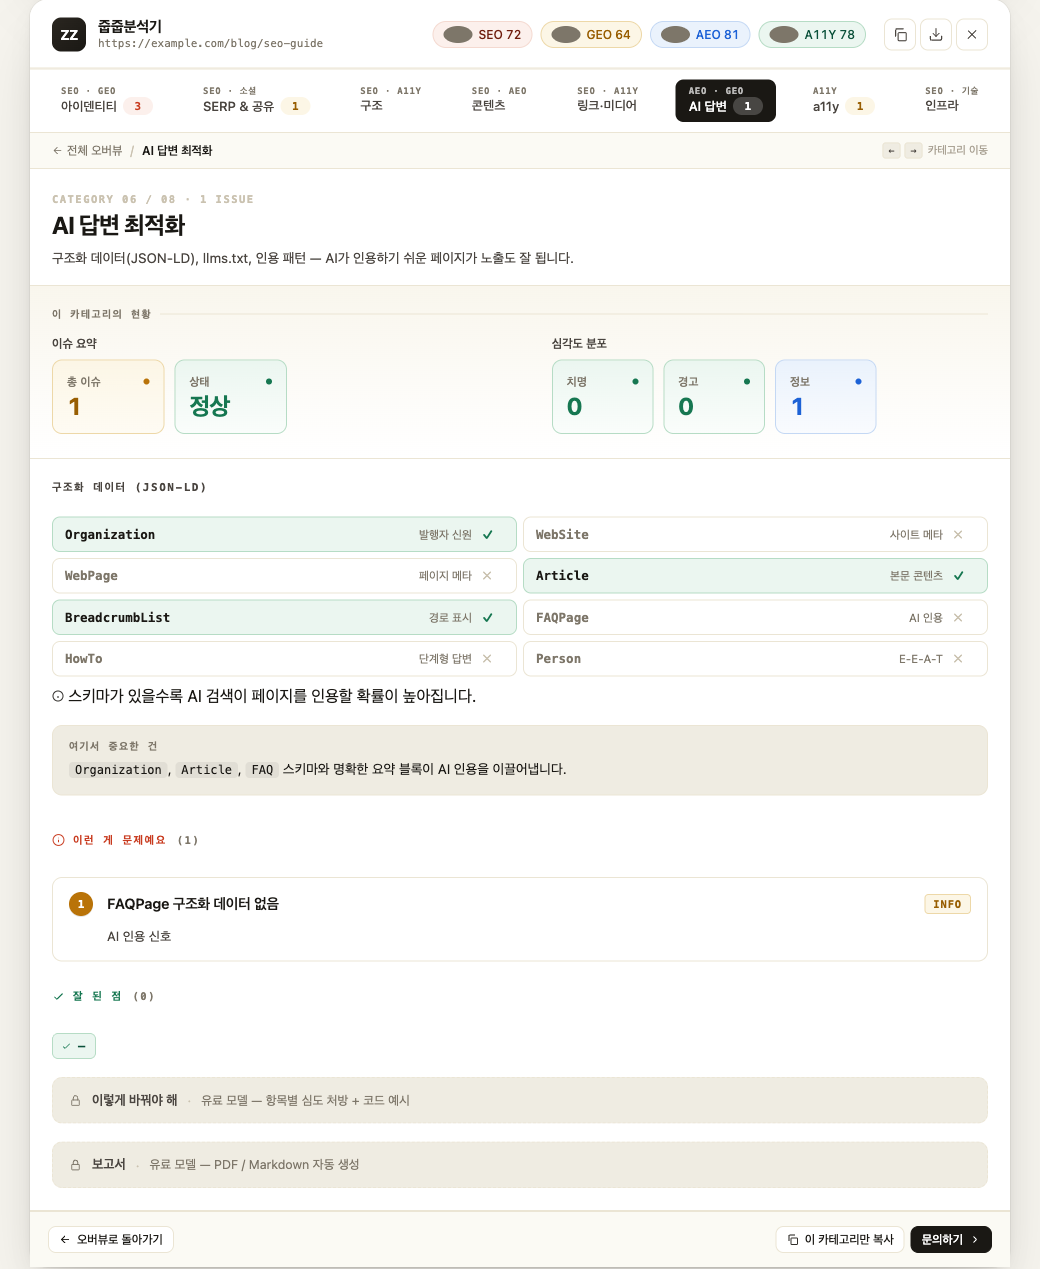This screenshot has height=1269, width=1040.
Task: Click the 정보 severity card
Action: (825, 397)
